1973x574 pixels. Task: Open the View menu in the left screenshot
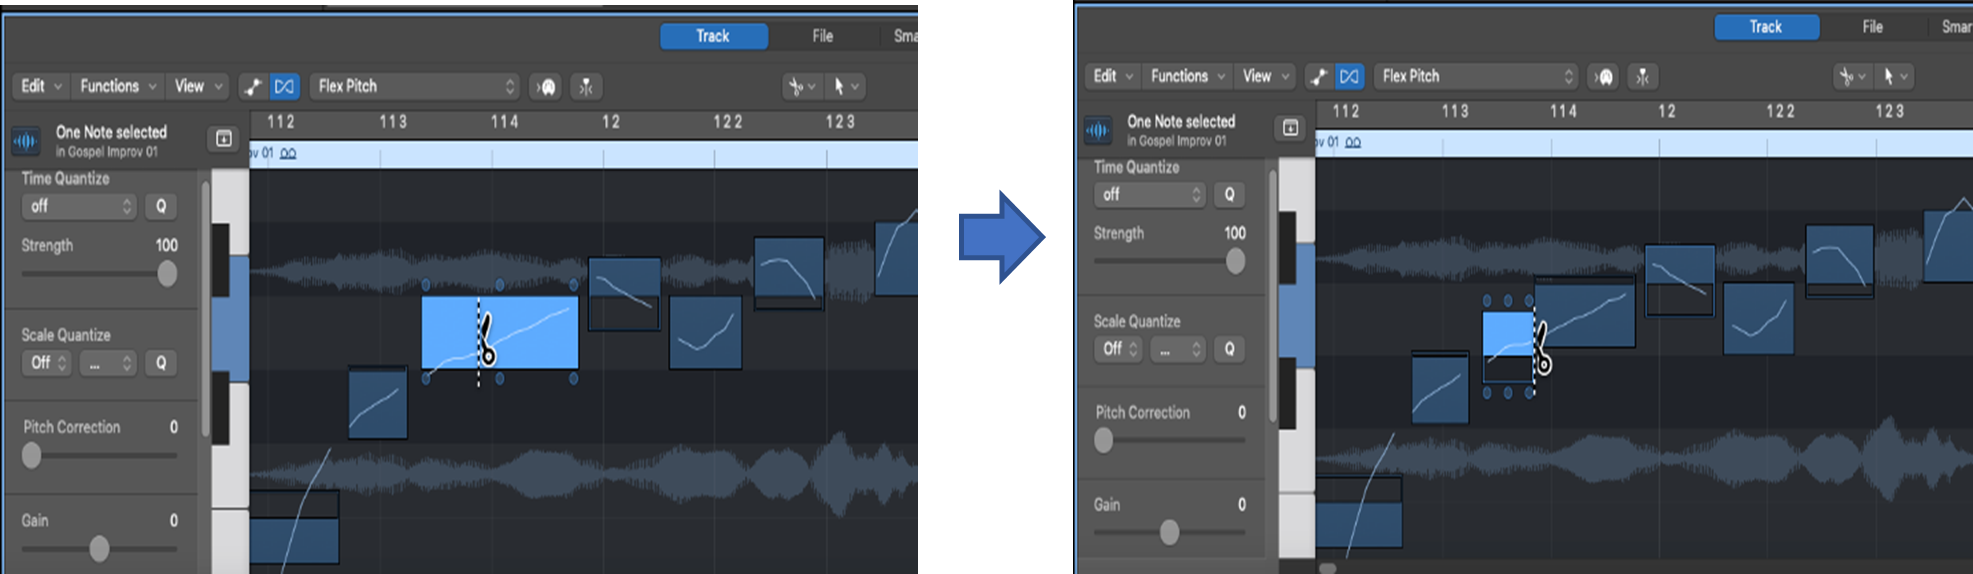[198, 87]
